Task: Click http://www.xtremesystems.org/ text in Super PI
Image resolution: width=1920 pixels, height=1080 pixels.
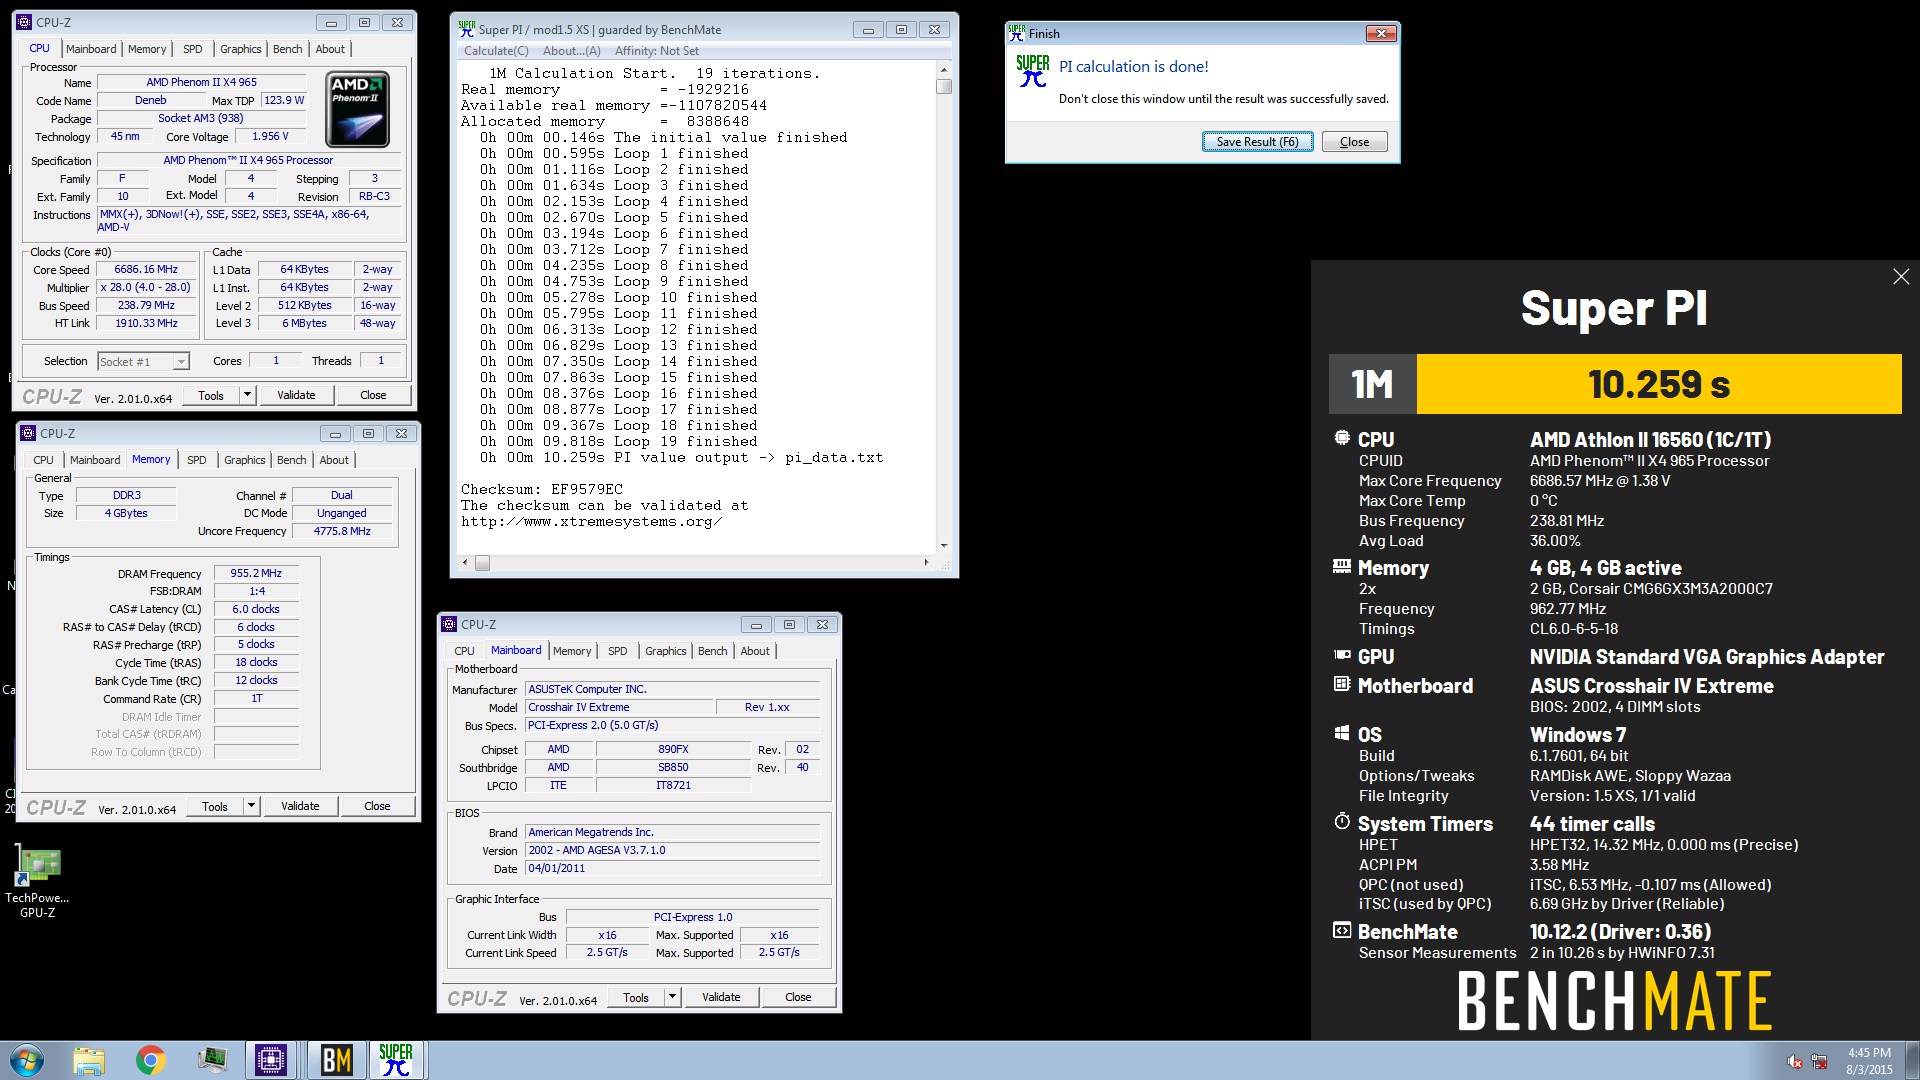Action: tap(591, 522)
